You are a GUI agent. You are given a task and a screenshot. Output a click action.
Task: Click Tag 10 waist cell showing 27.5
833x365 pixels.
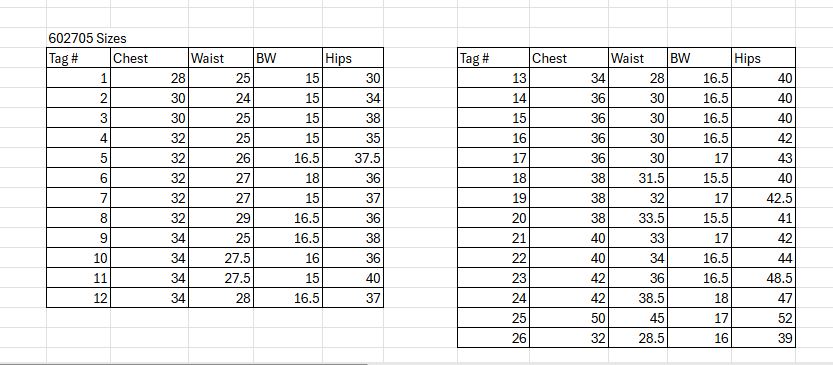[x=220, y=258]
